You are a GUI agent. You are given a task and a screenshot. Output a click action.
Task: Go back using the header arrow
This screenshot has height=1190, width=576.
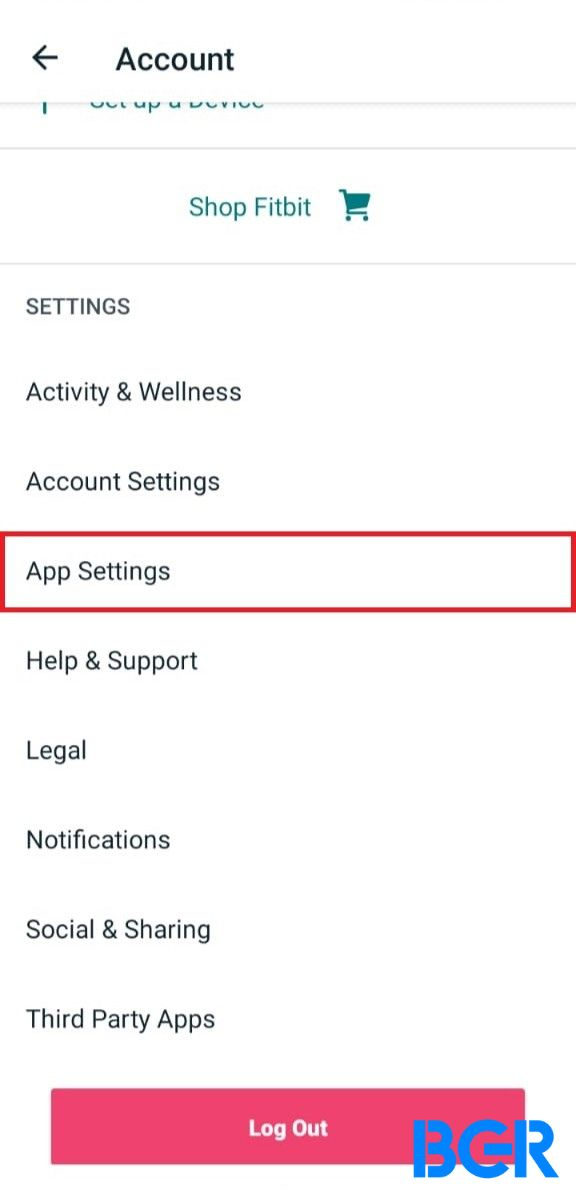click(x=45, y=58)
